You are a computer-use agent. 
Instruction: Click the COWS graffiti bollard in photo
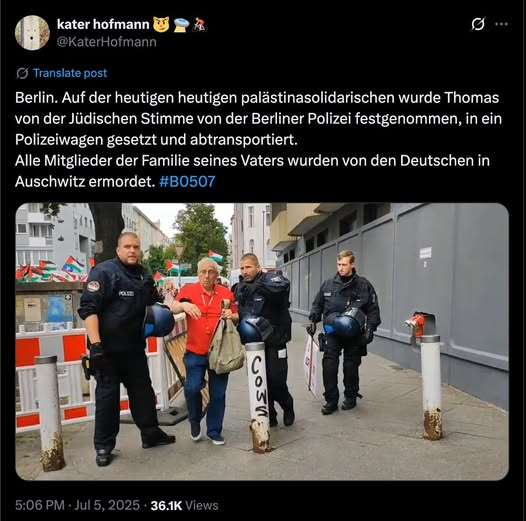(259, 398)
